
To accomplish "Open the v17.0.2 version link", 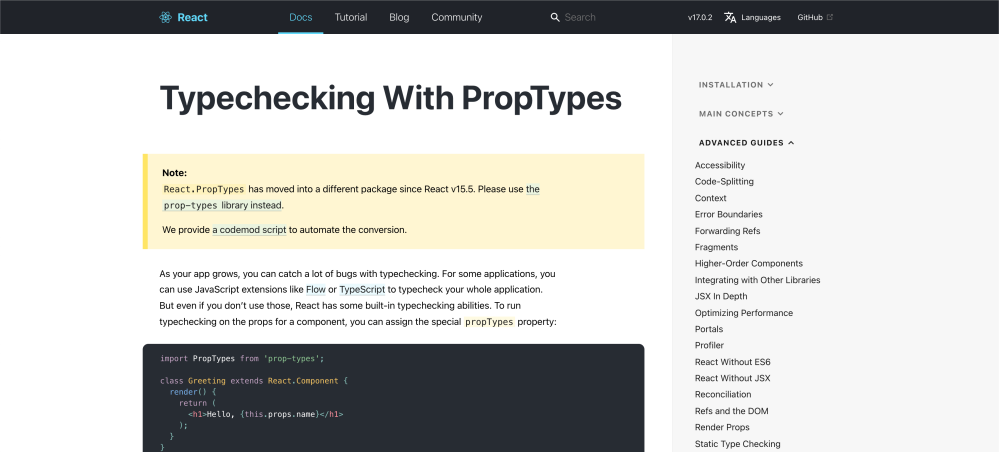I will click(x=700, y=17).
